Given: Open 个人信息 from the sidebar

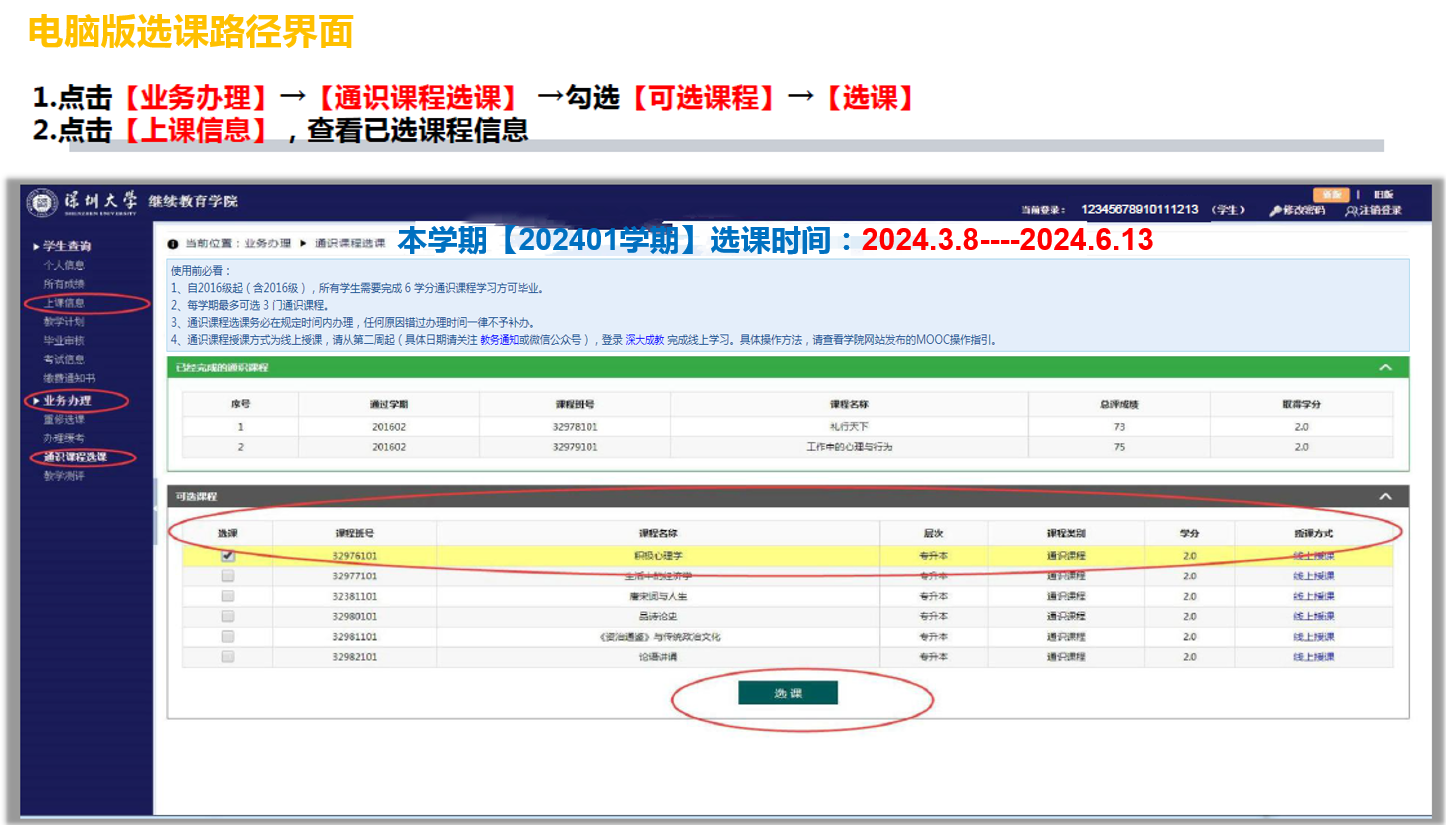Looking at the screenshot, I should [x=64, y=265].
